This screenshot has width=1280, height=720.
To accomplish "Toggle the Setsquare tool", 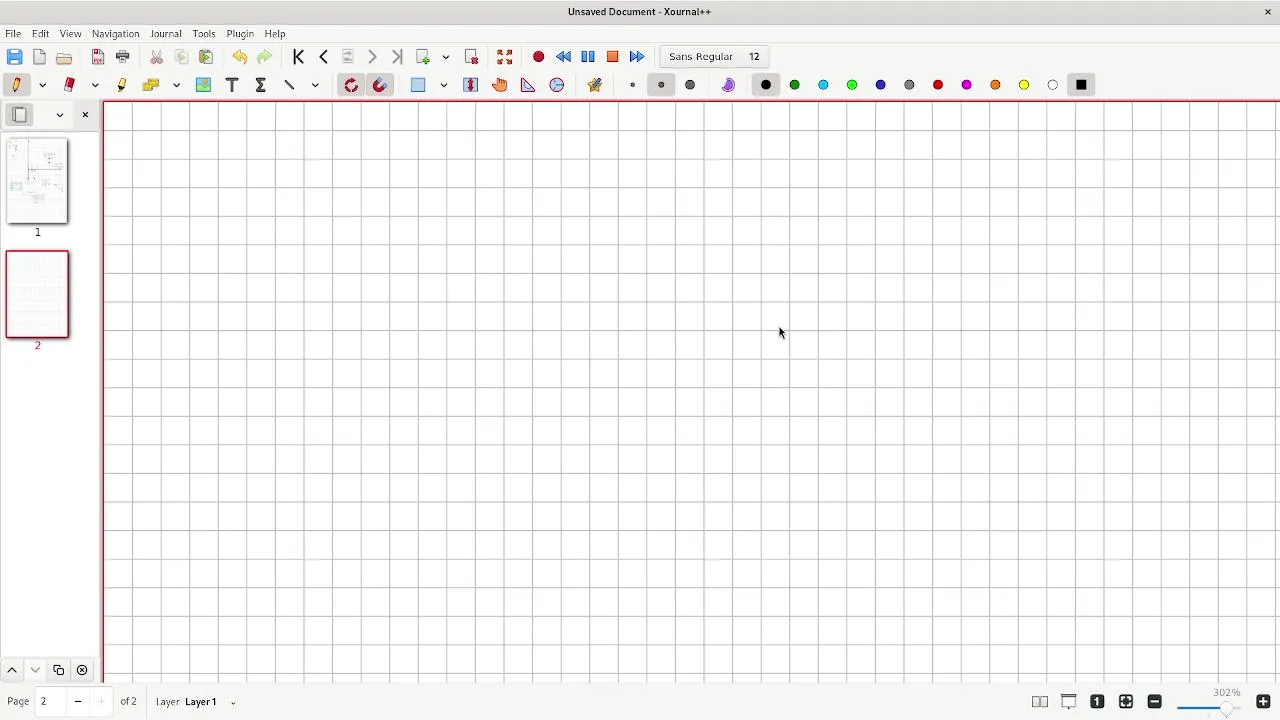I will click(x=528, y=85).
